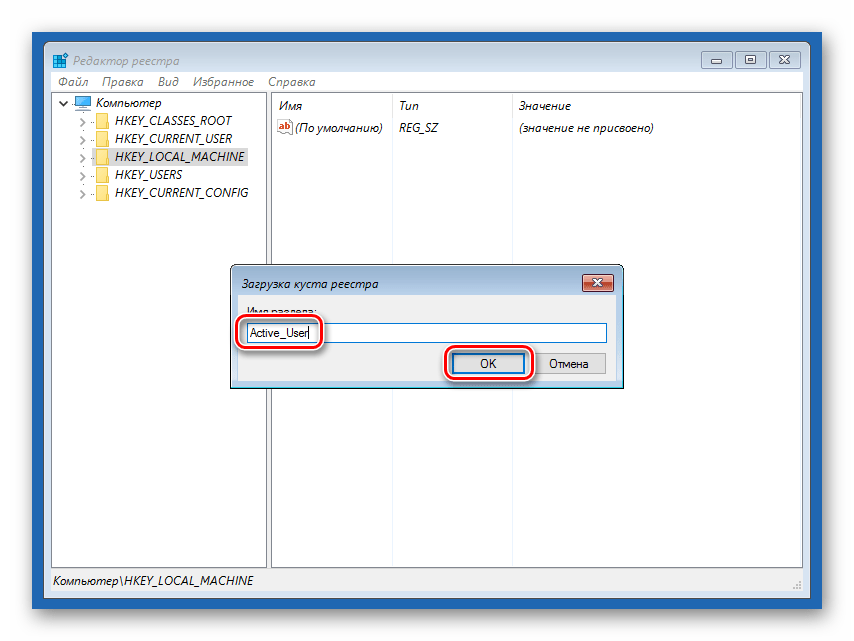This screenshot has width=854, height=641.
Task: Cancel the dialog with Отмена
Action: pyautogui.click(x=569, y=364)
